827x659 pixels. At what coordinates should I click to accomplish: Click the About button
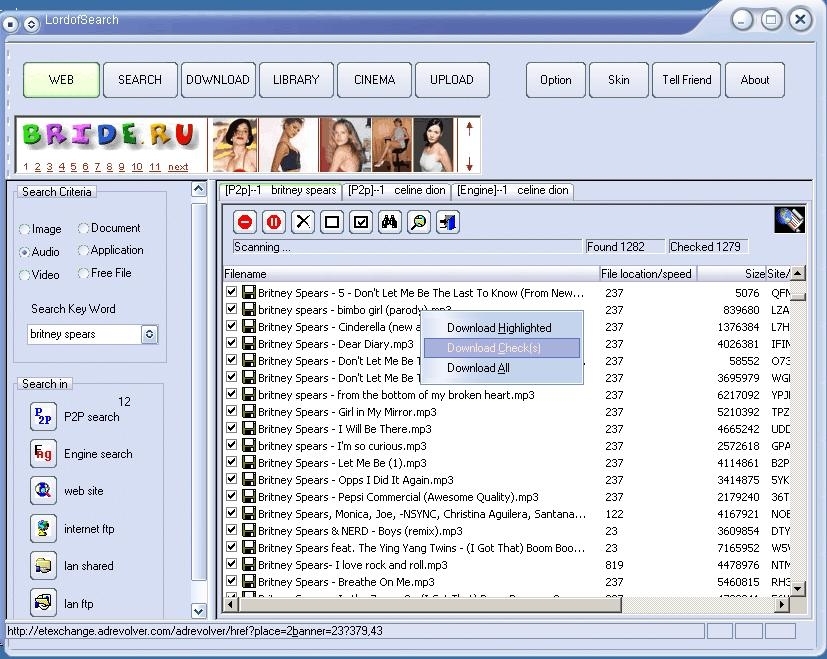point(755,80)
